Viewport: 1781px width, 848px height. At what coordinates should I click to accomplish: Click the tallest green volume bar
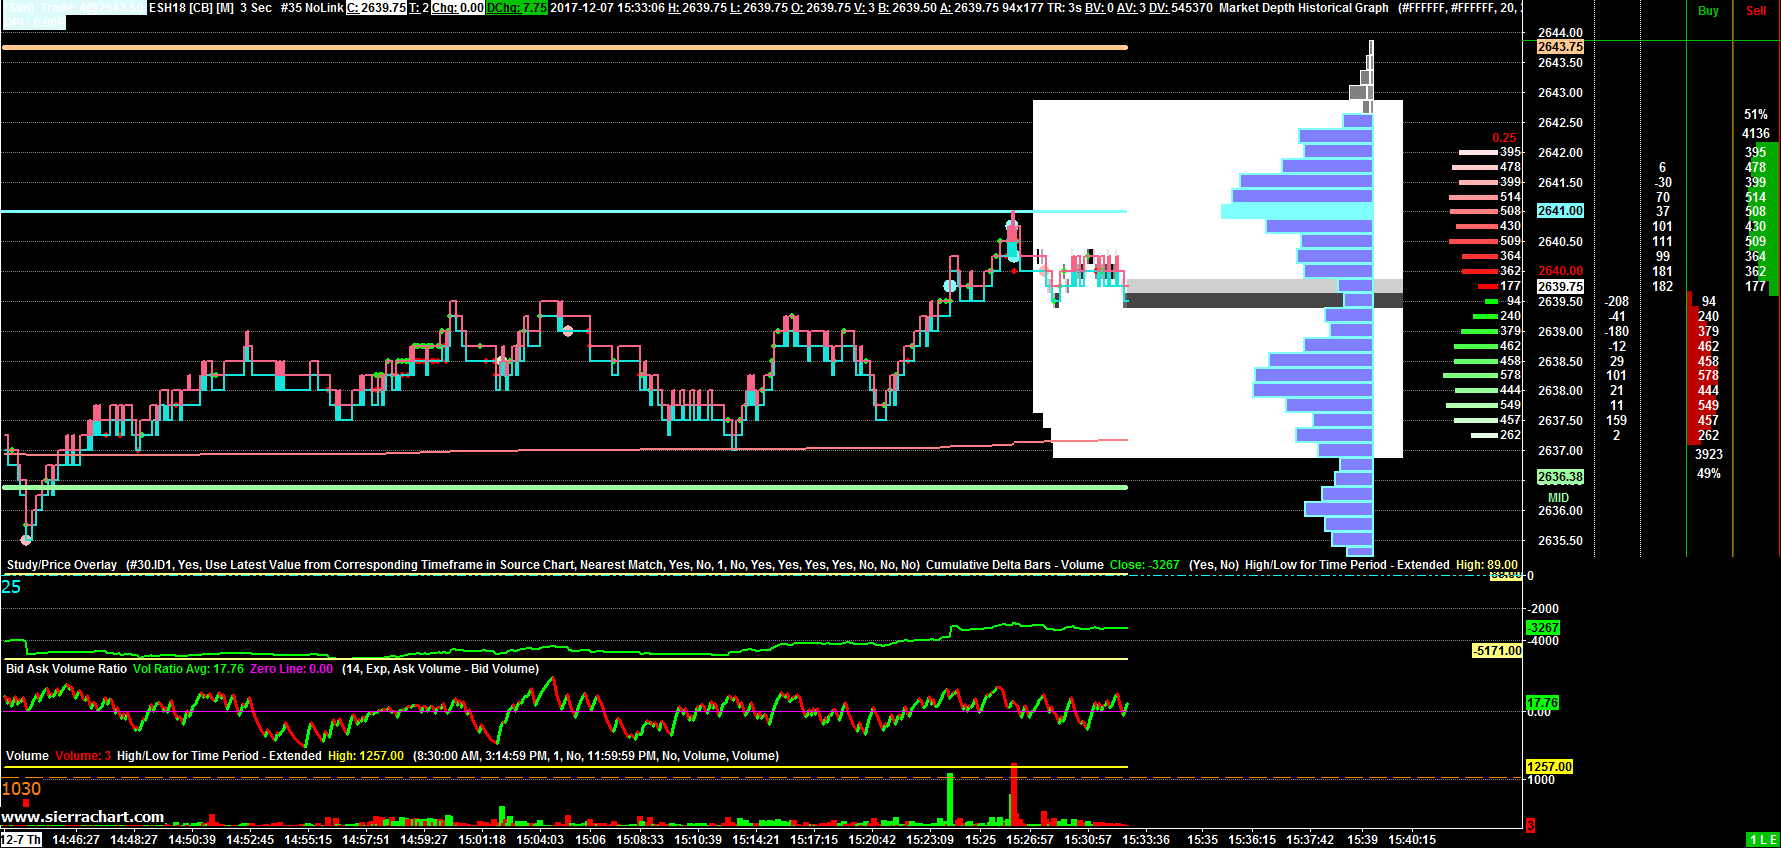[950, 798]
